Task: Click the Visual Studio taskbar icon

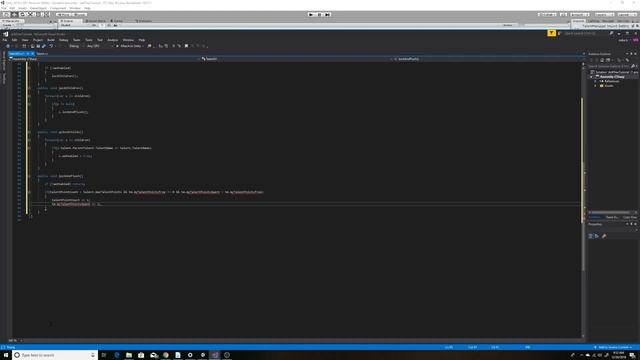Action: (215, 355)
